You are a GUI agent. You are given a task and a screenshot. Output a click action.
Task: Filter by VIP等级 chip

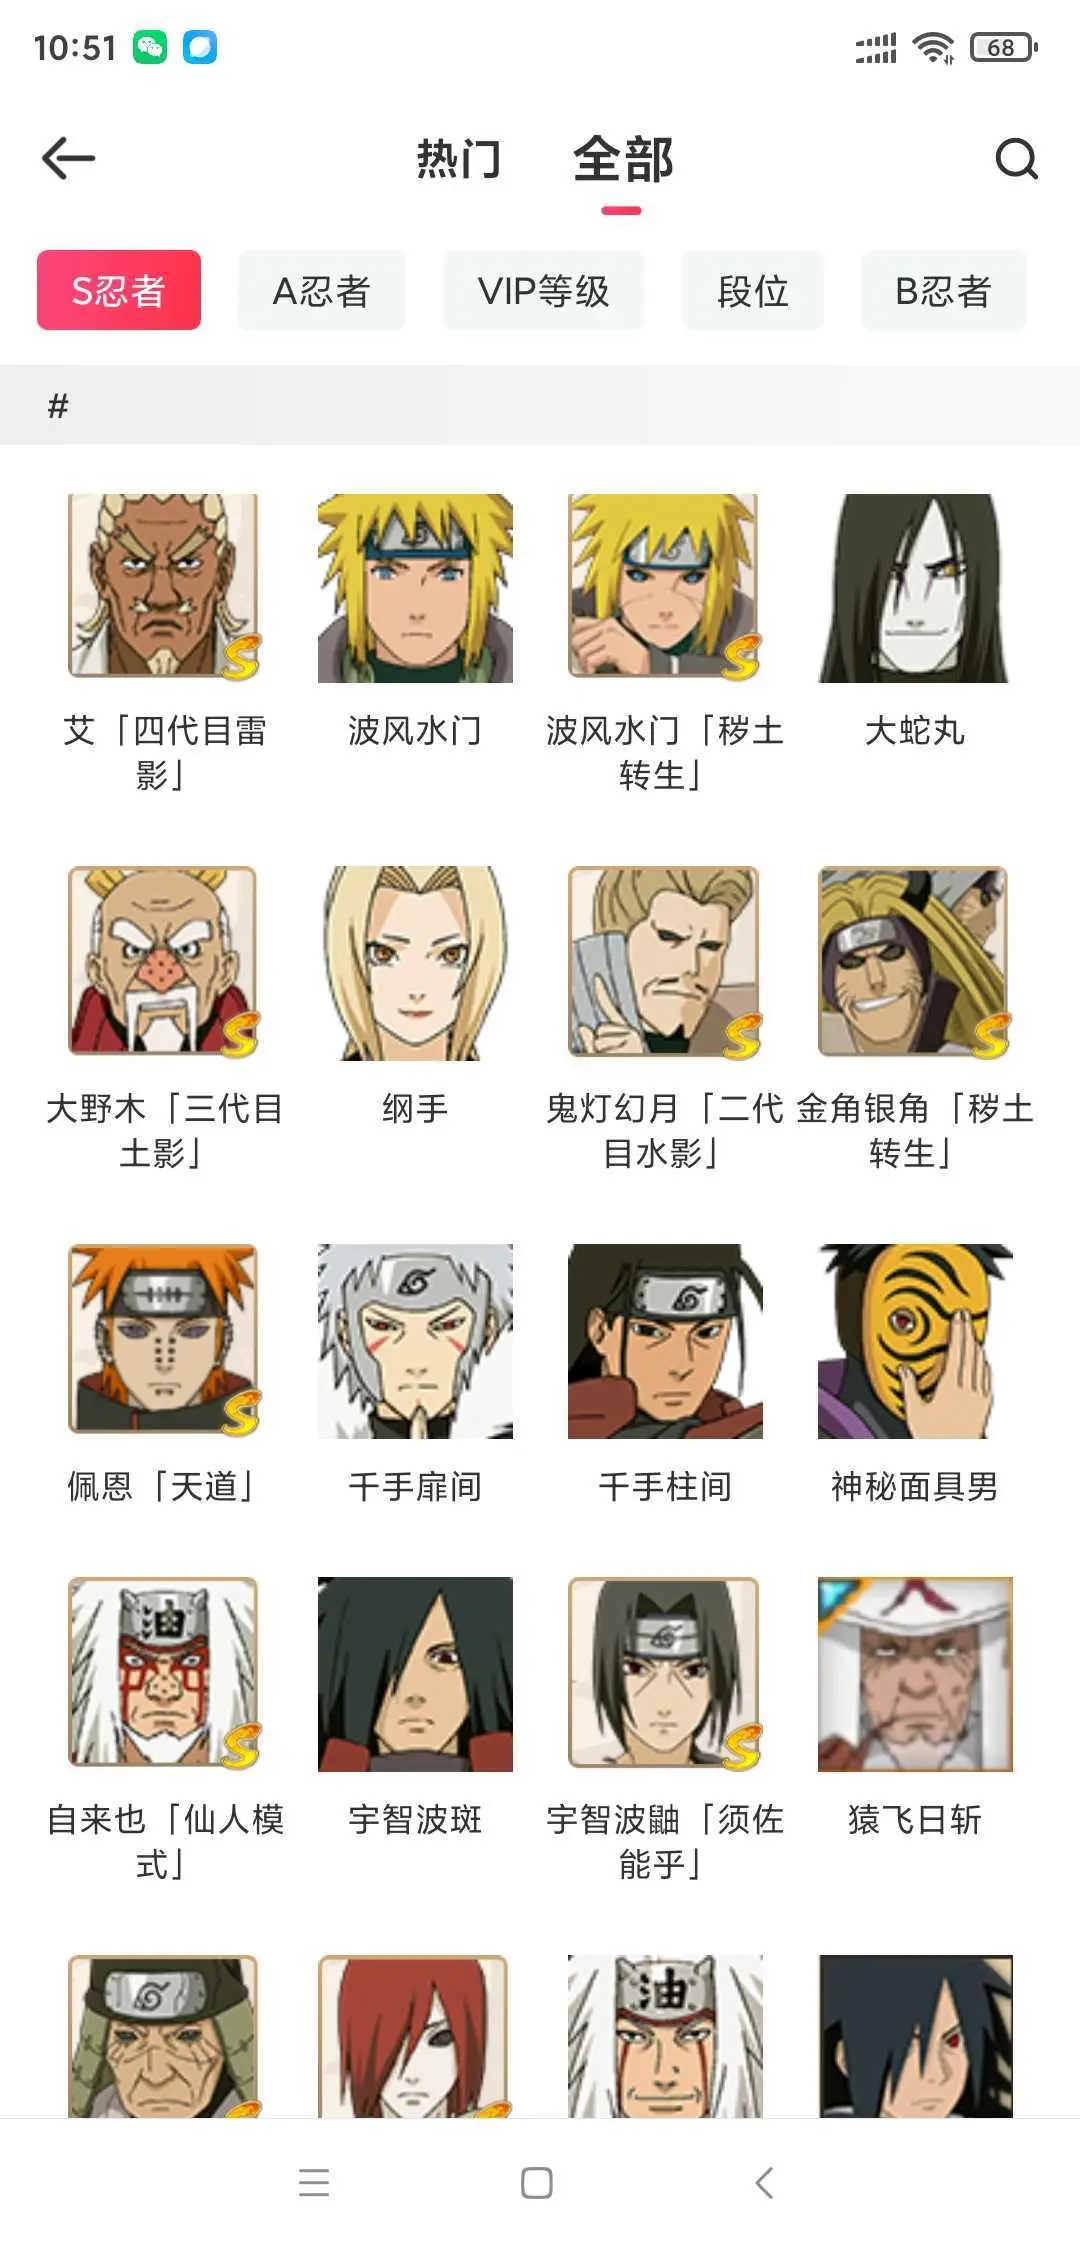pyautogui.click(x=544, y=290)
